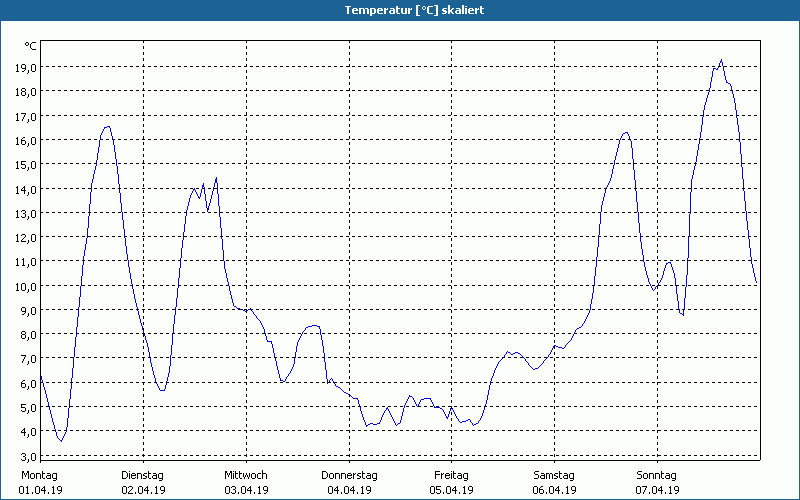Click the 18,0 y-axis label

26,92
